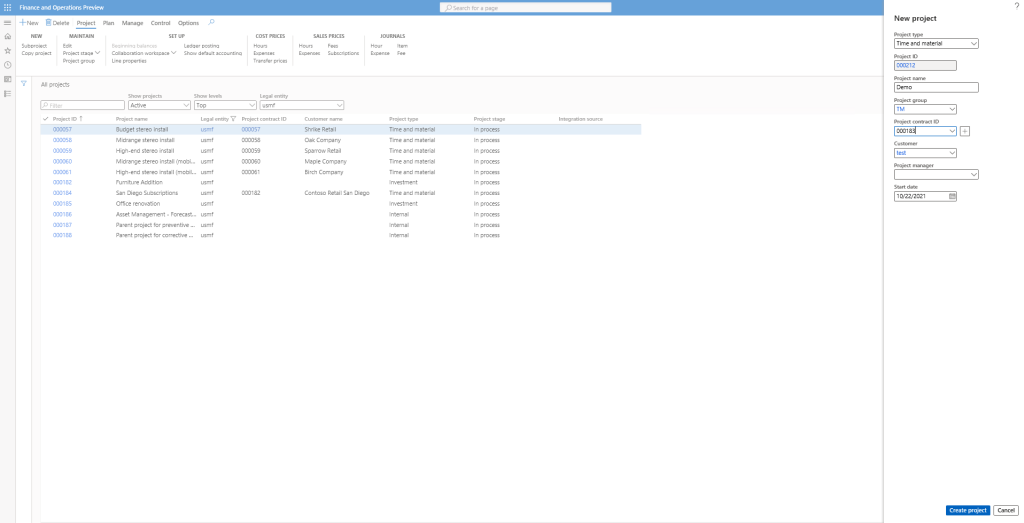This screenshot has width=1024, height=523.
Task: Open the Control tab
Action: [161, 23]
